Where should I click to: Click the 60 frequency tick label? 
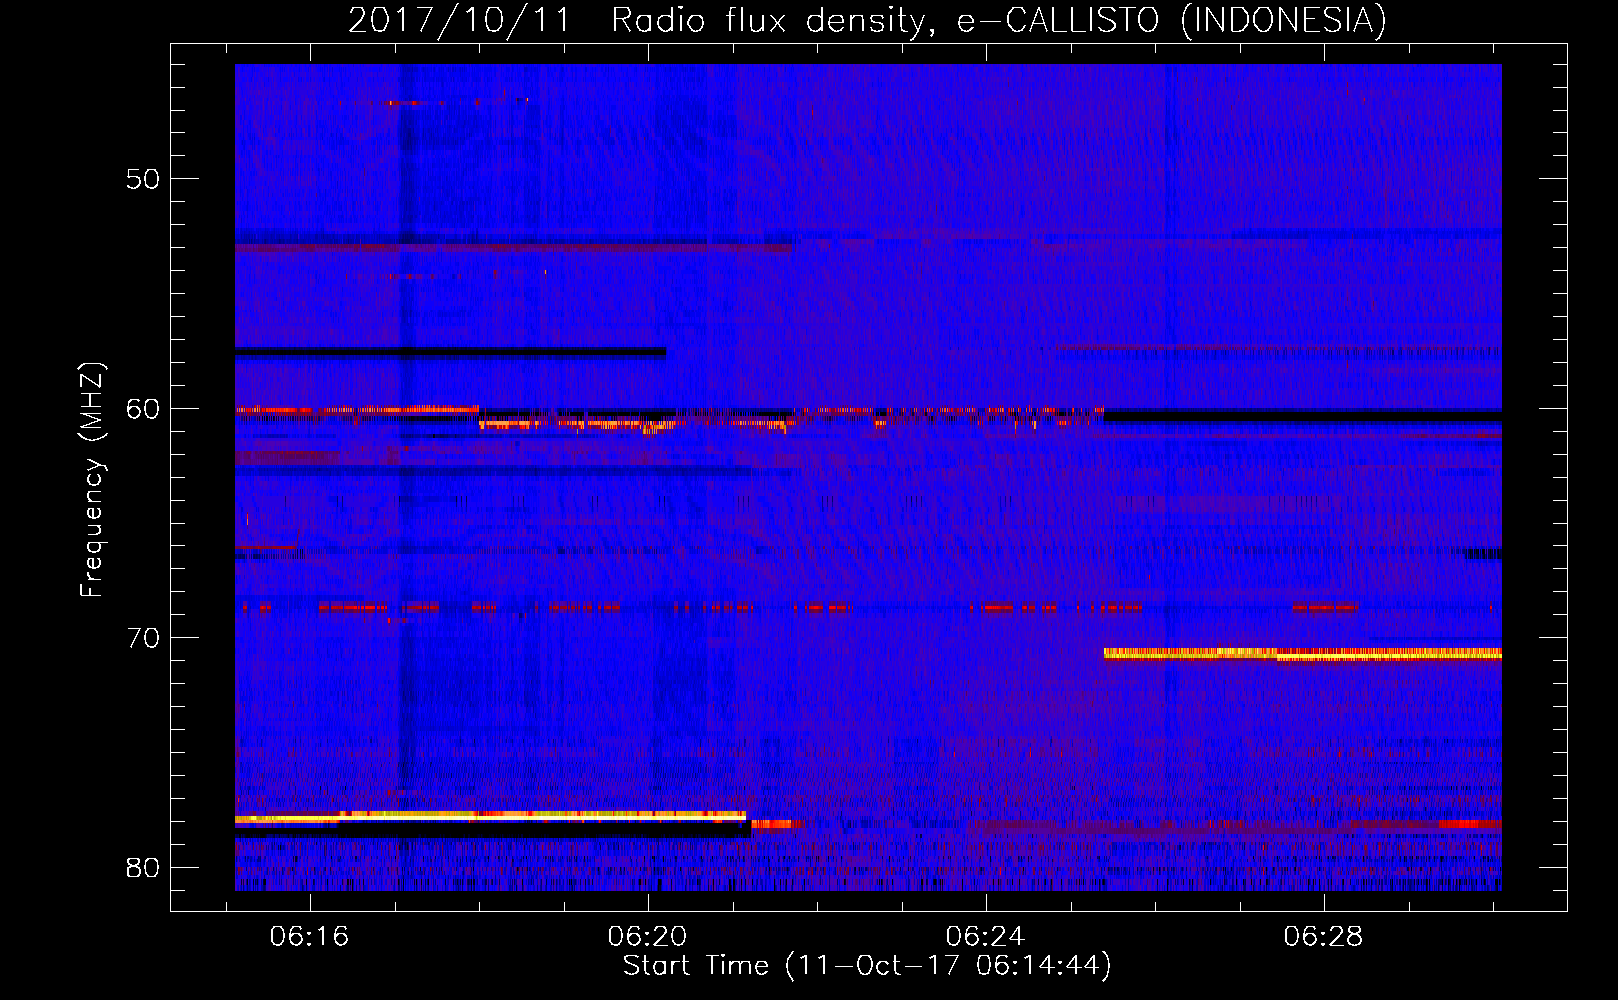(x=144, y=409)
